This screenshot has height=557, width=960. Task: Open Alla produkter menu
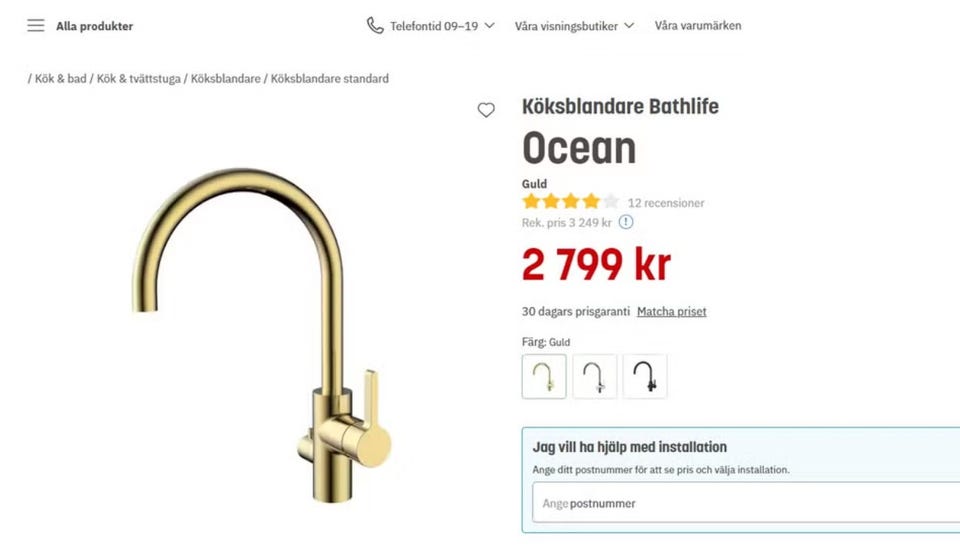click(94, 26)
